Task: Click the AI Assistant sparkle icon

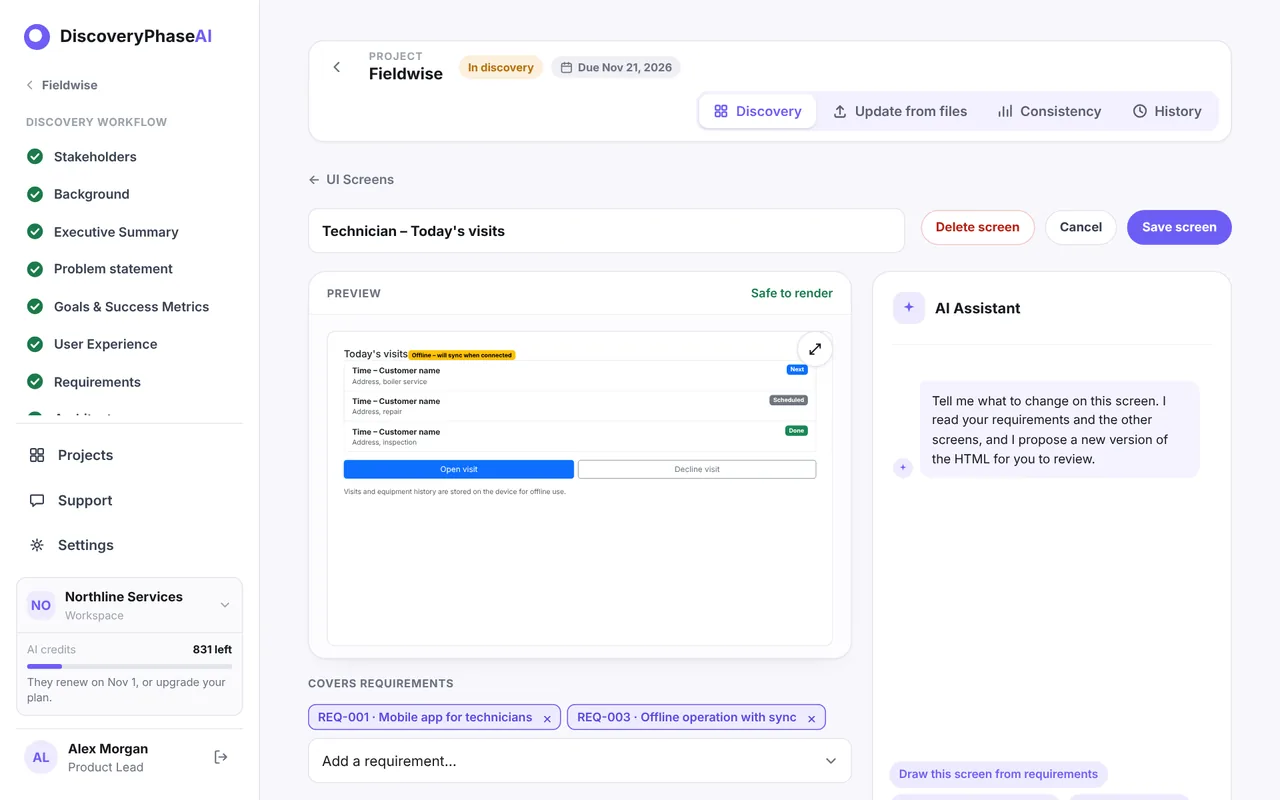Action: [908, 308]
